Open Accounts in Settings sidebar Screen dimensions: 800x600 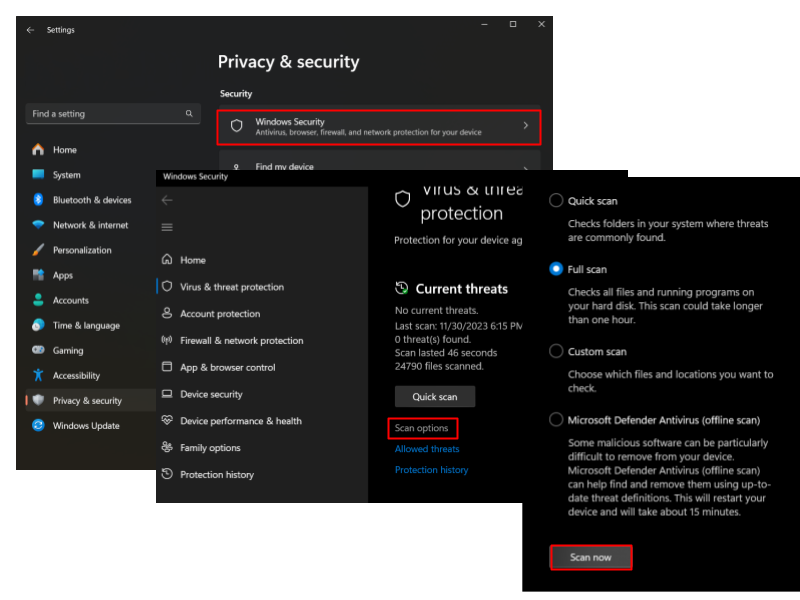(70, 301)
